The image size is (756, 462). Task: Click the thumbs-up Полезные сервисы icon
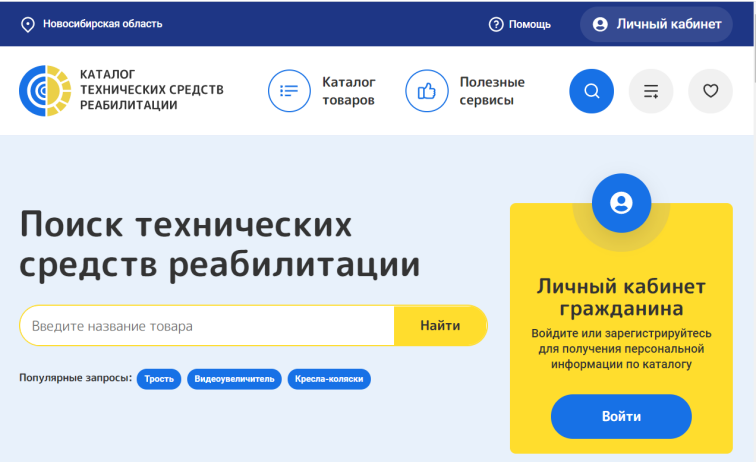coord(426,91)
